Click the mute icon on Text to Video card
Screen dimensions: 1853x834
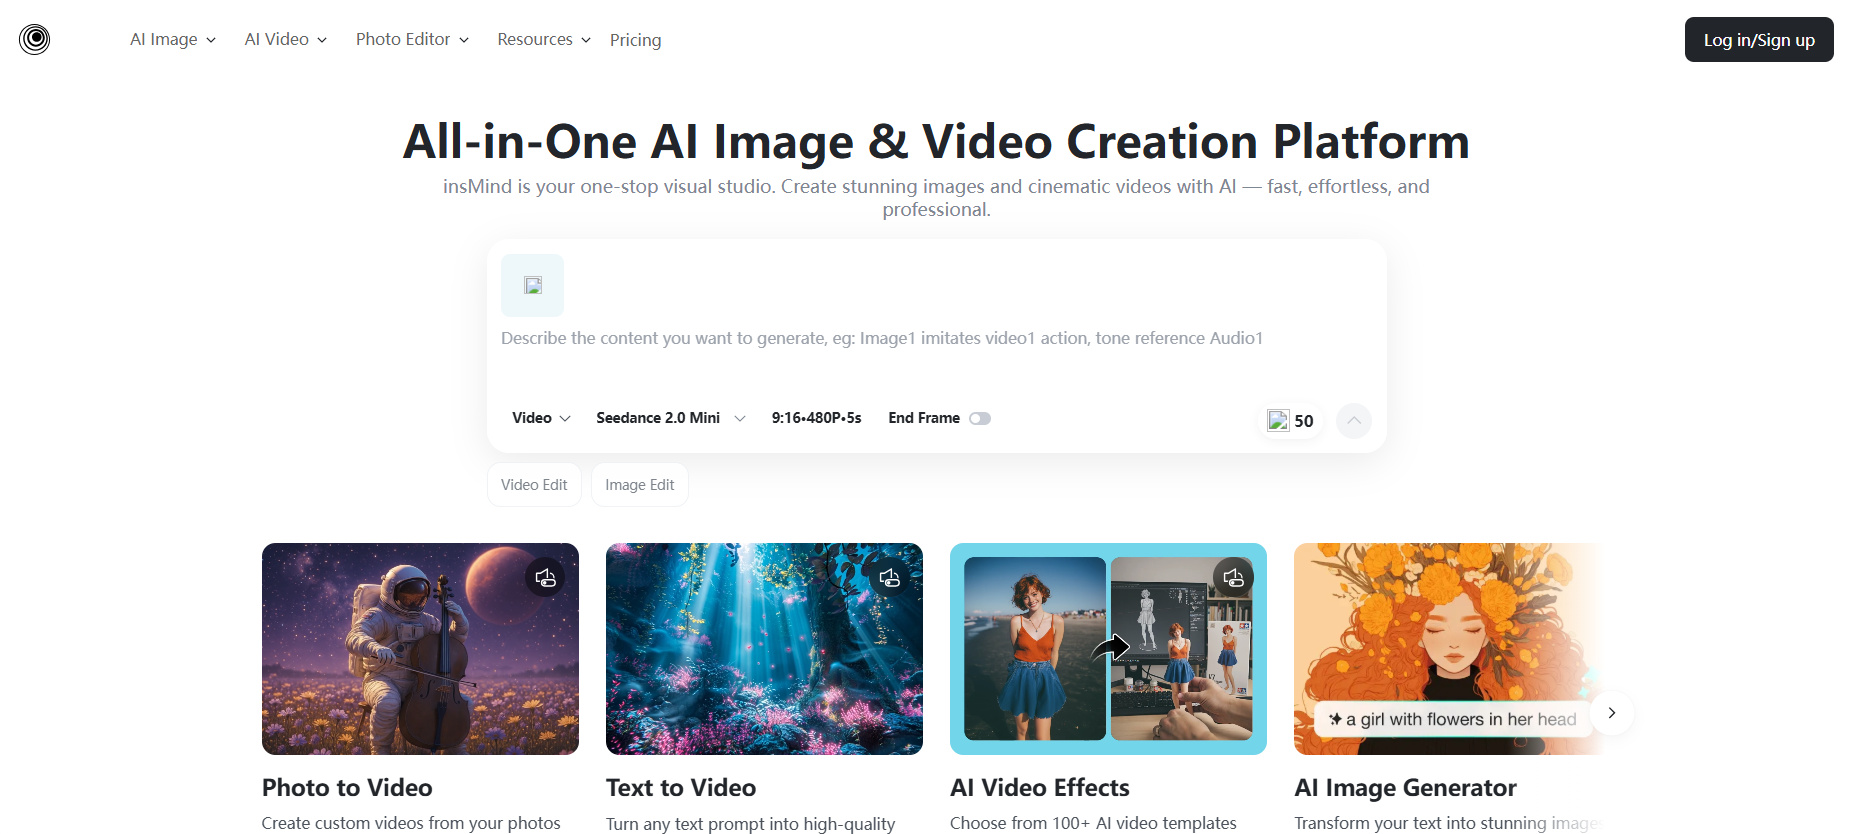[x=889, y=578]
